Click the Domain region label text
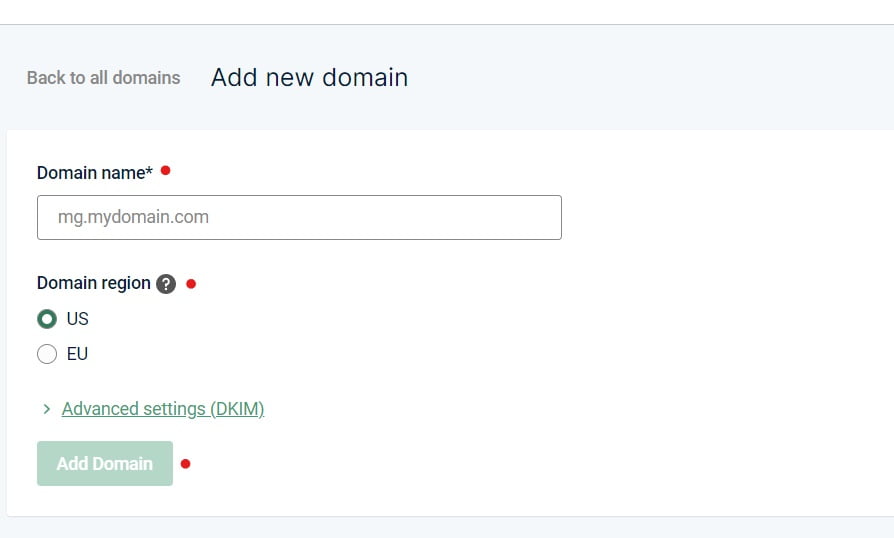894x538 pixels. (94, 283)
